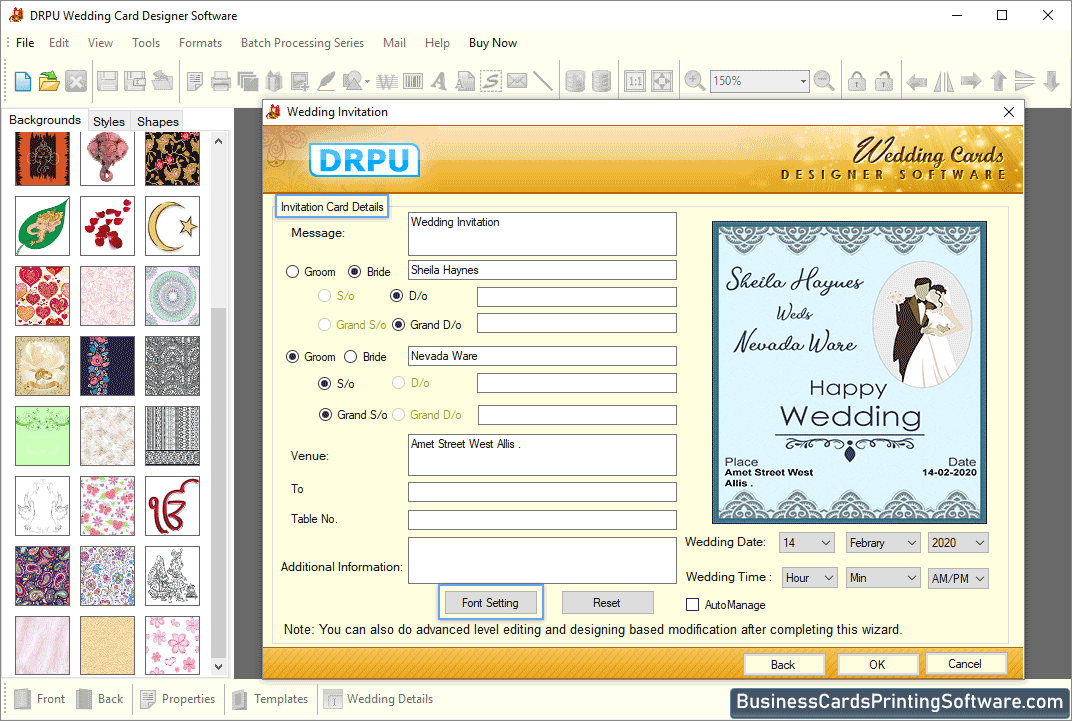1072x721 pixels.
Task: Open the Formats menu
Action: pyautogui.click(x=200, y=42)
